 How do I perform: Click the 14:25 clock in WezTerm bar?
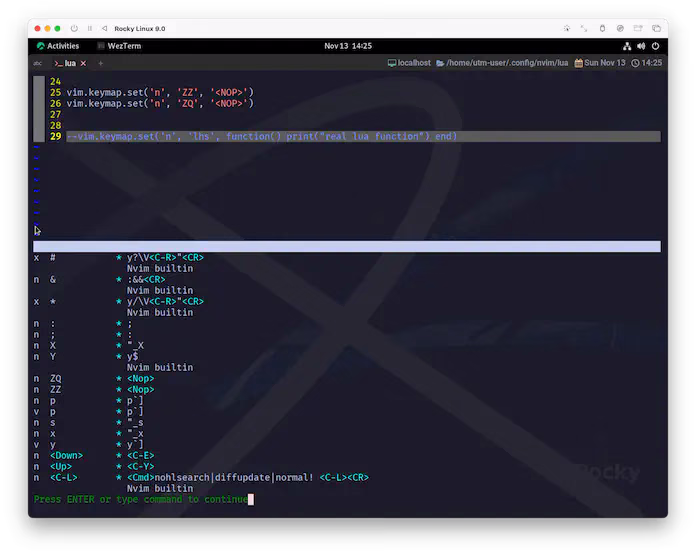(x=646, y=63)
